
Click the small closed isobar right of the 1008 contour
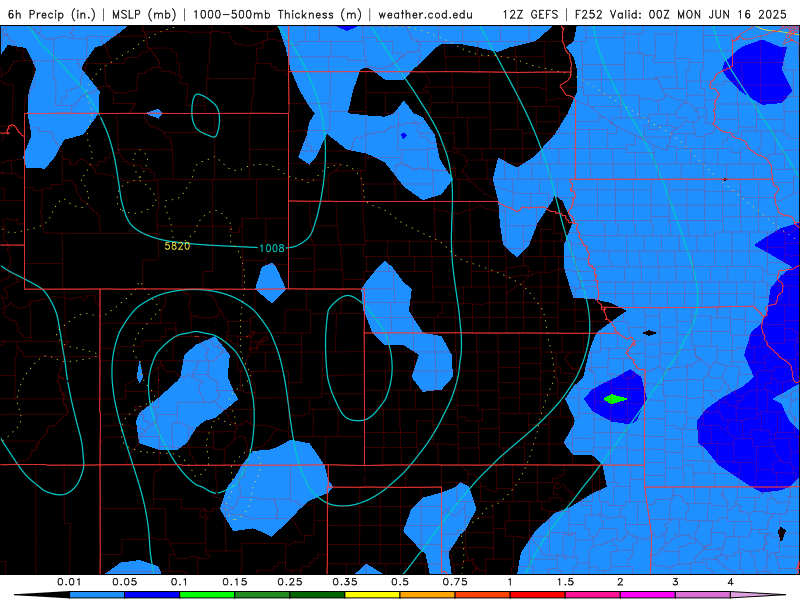pyautogui.click(x=206, y=116)
